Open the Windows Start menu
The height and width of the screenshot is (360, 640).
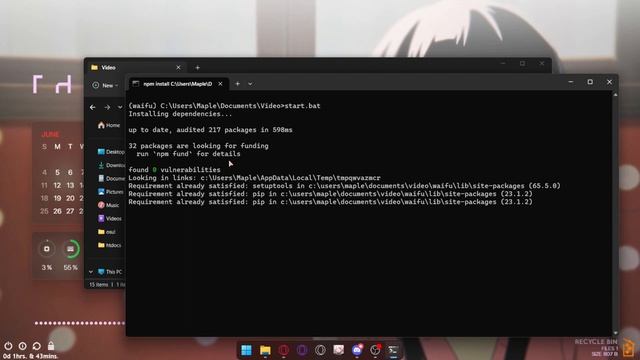tap(247, 350)
